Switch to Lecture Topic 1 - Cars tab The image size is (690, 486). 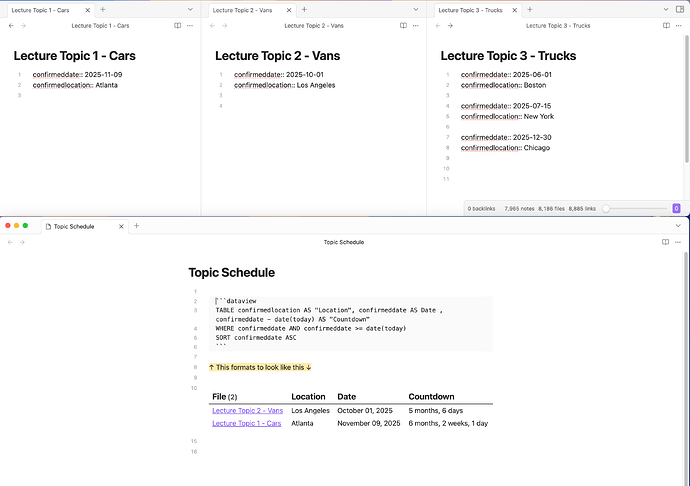pos(40,10)
